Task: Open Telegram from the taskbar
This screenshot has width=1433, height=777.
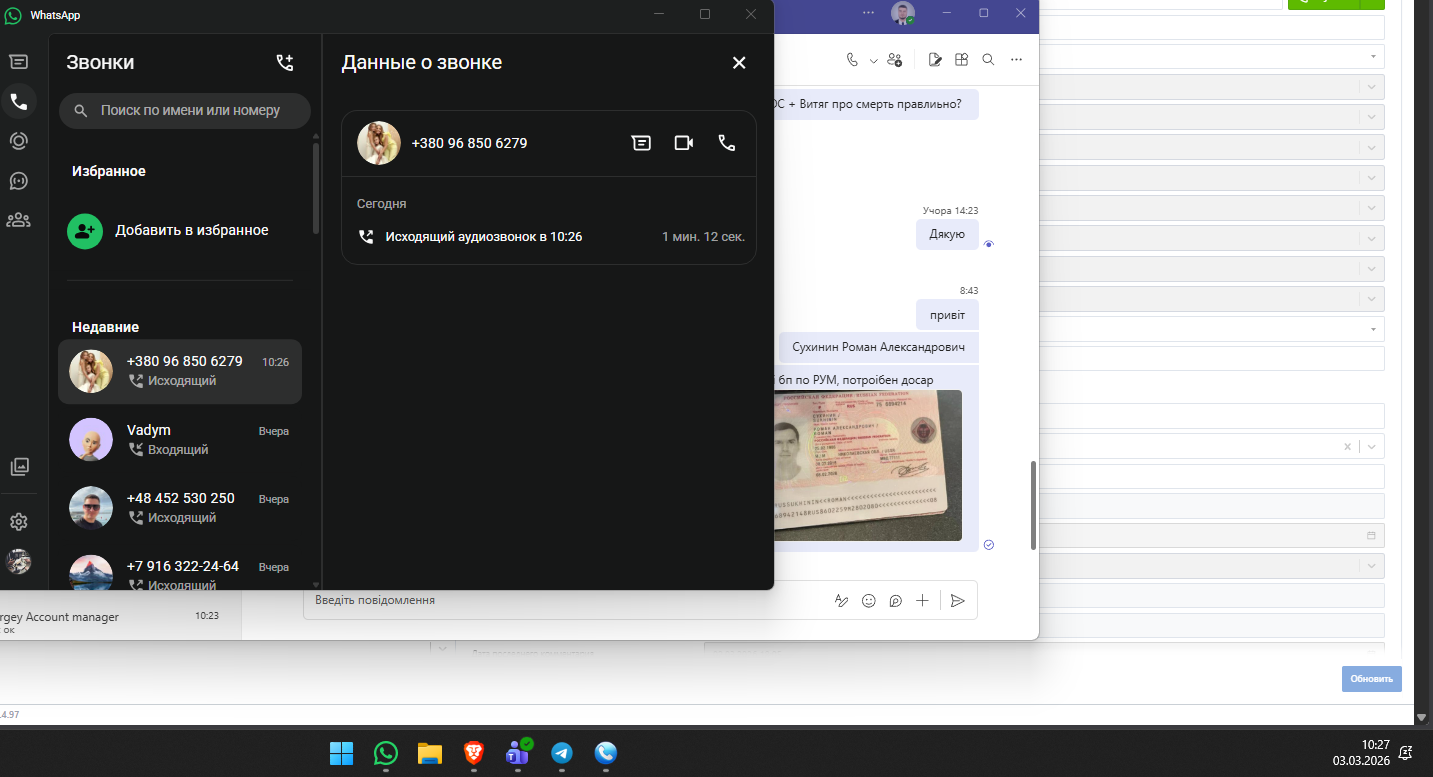Action: tap(562, 753)
